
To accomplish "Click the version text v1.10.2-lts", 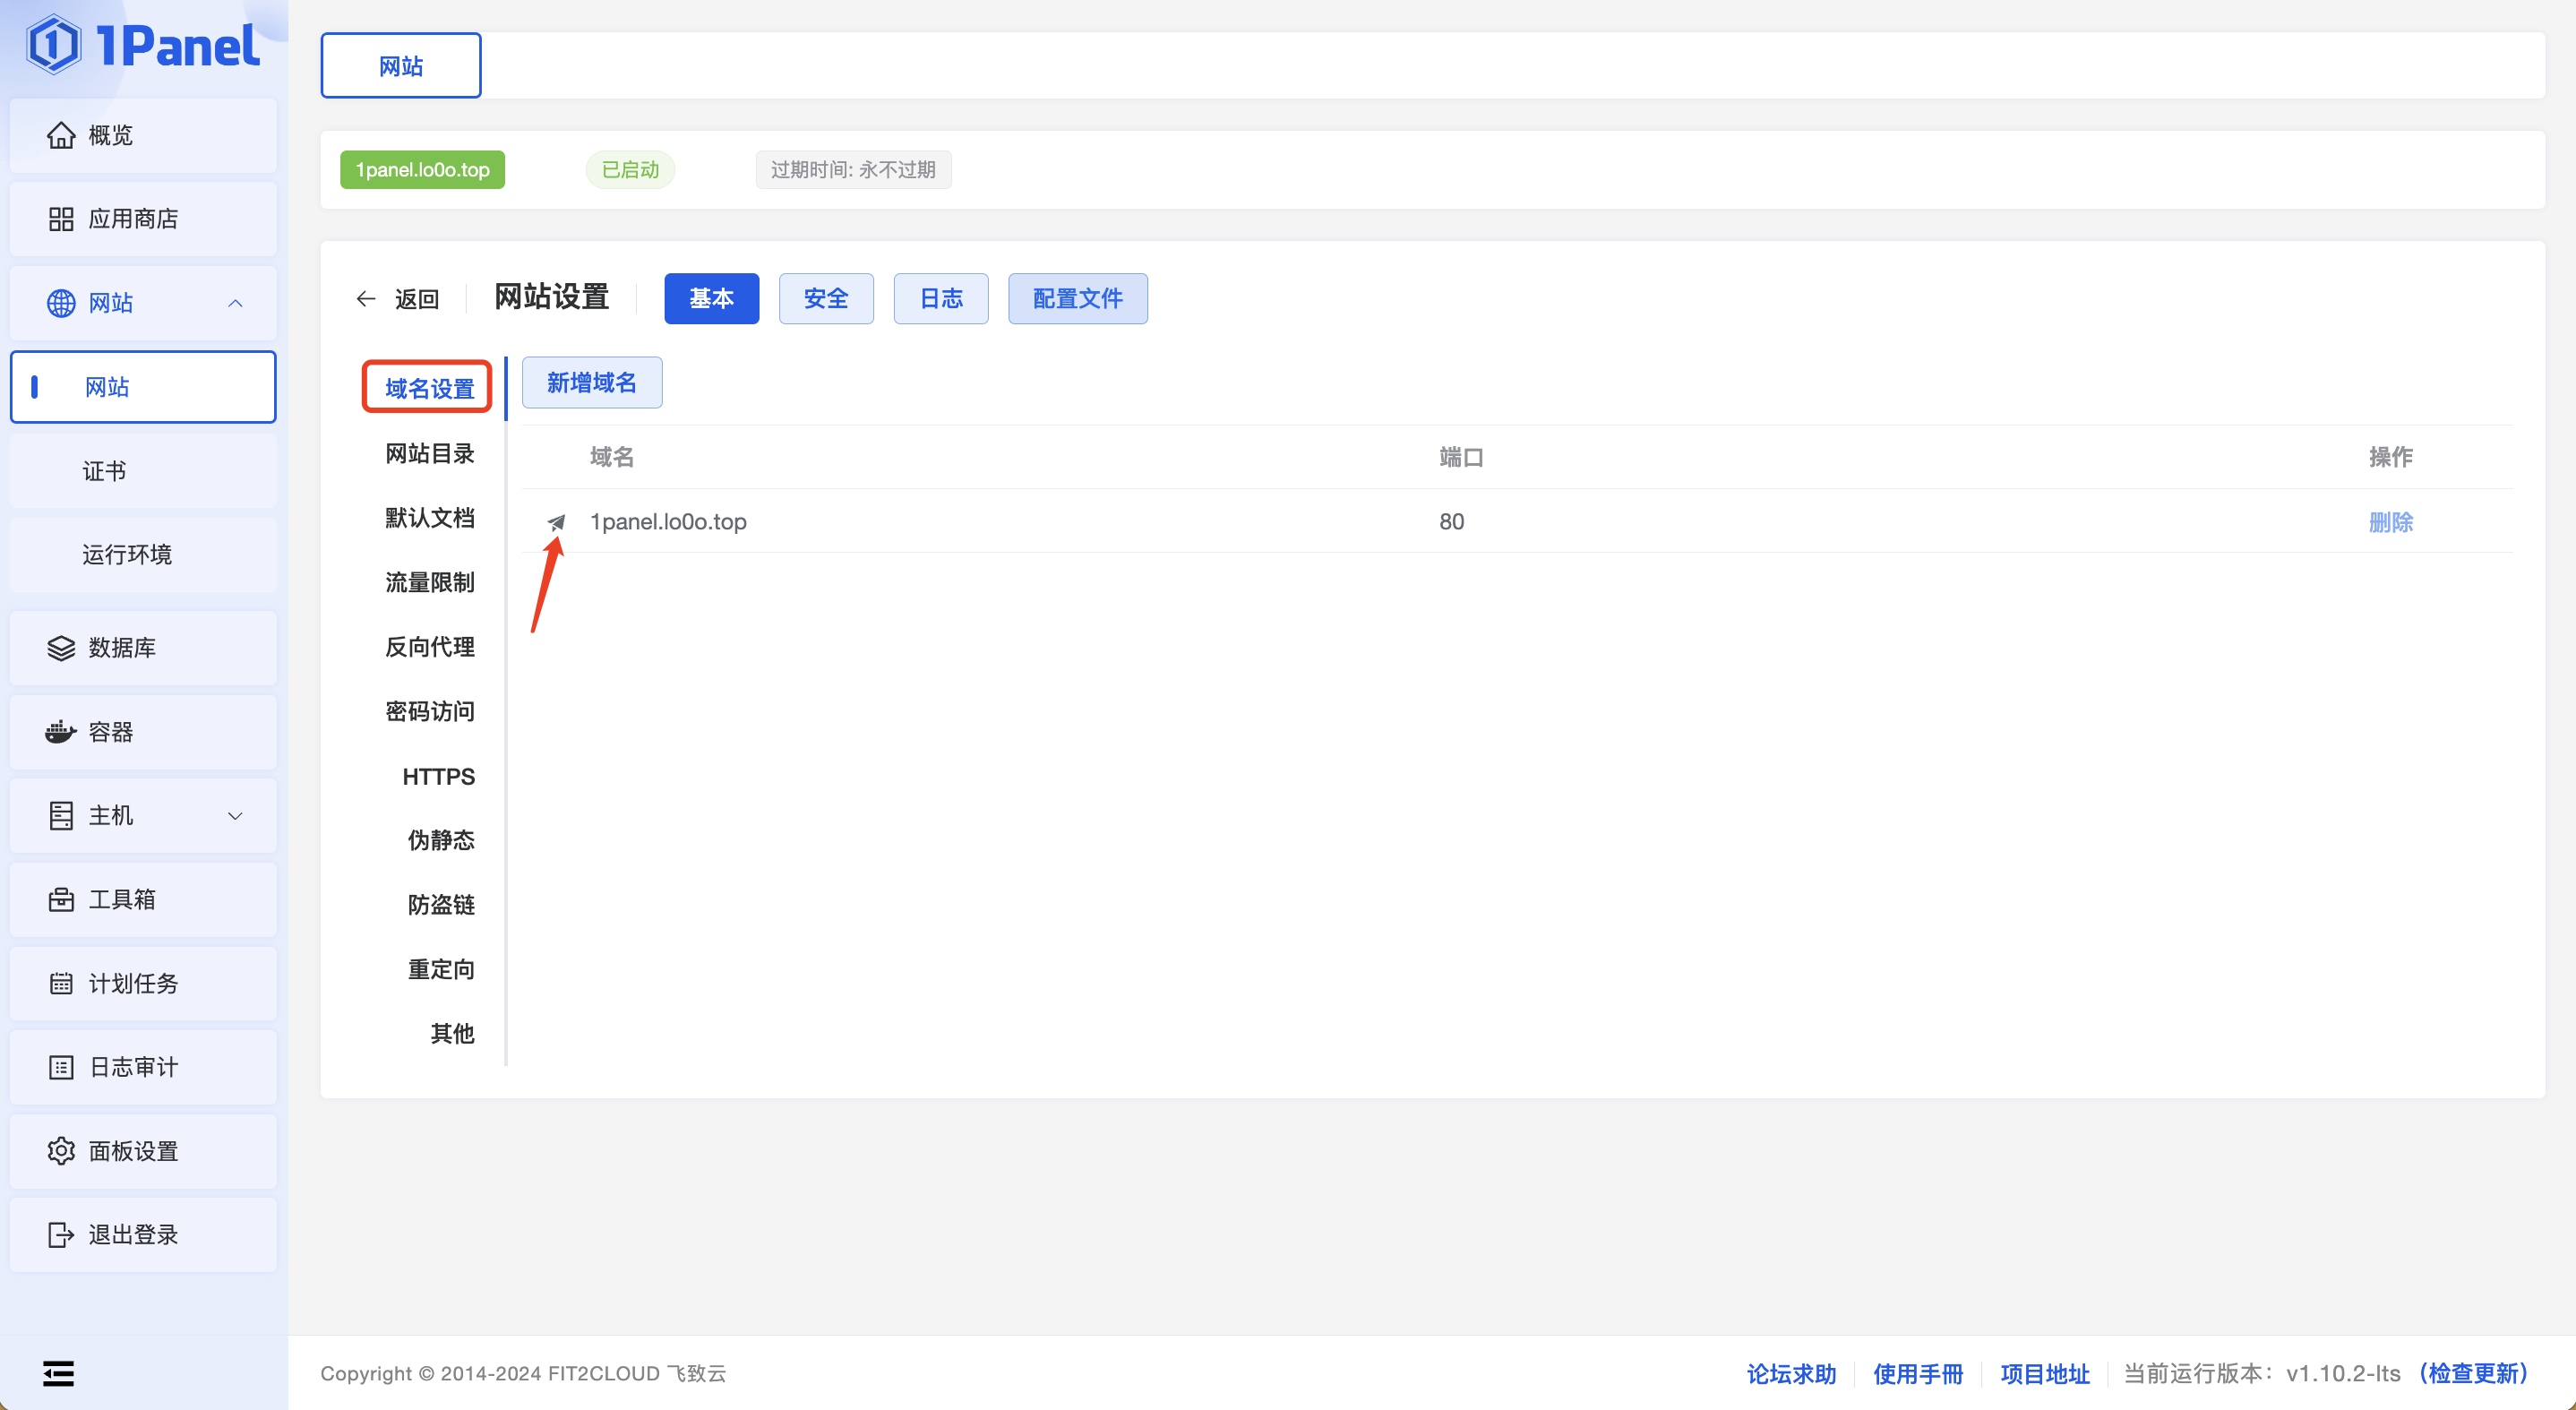I will click(2343, 1374).
